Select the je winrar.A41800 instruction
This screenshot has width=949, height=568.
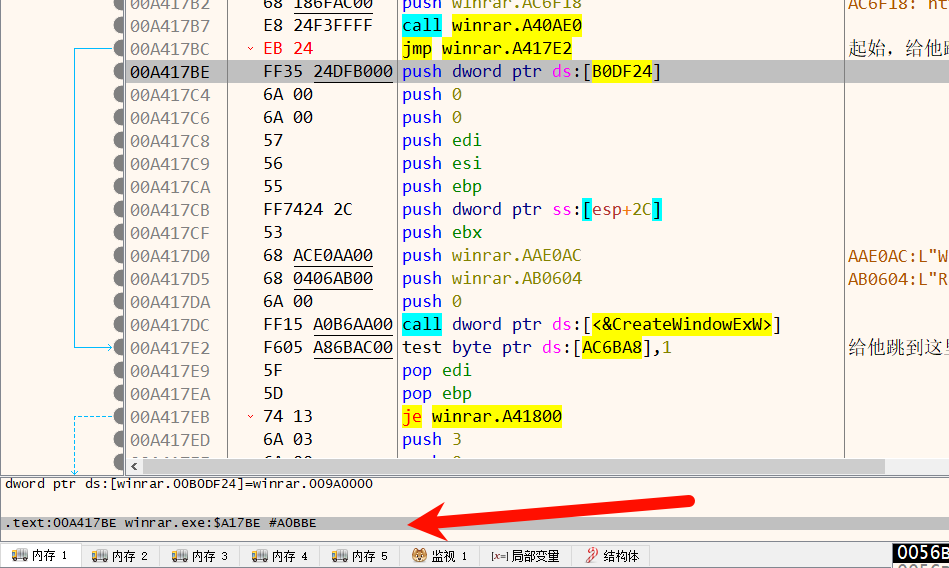[481, 416]
